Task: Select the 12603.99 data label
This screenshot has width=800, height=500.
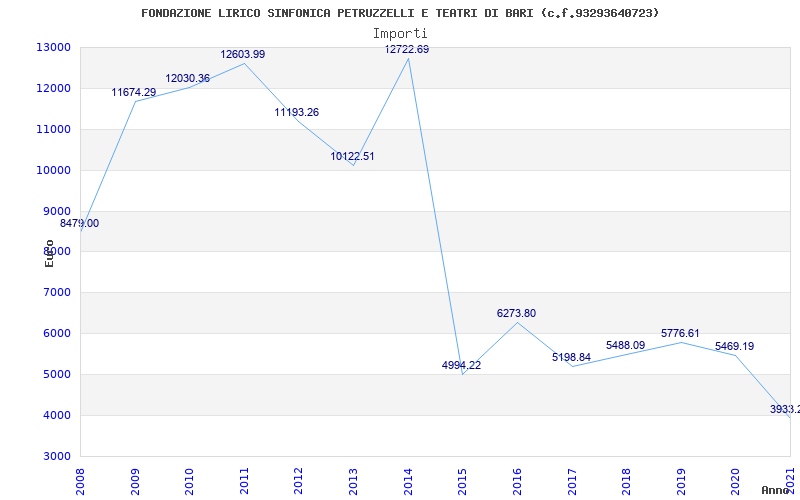Action: [x=243, y=54]
